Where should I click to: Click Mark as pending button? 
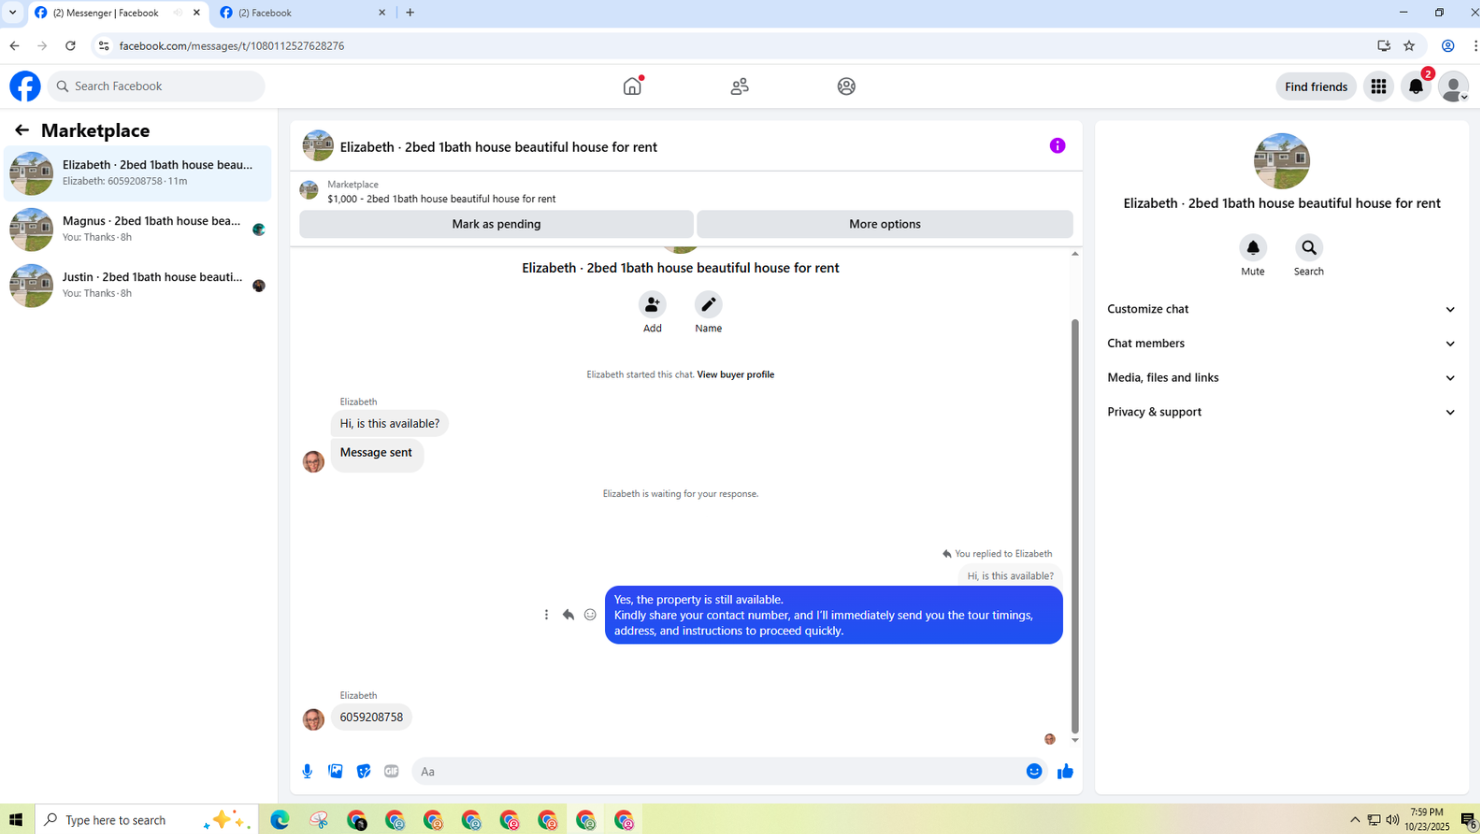(x=496, y=224)
